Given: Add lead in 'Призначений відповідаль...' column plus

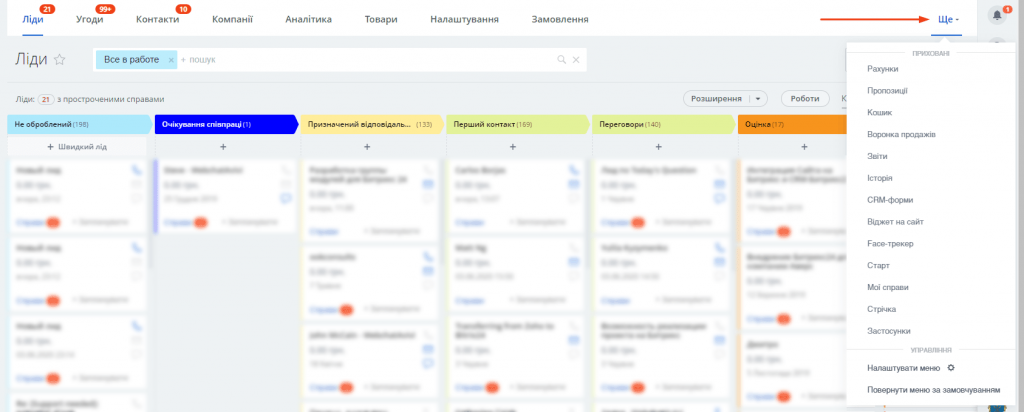Looking at the screenshot, I should point(367,147).
